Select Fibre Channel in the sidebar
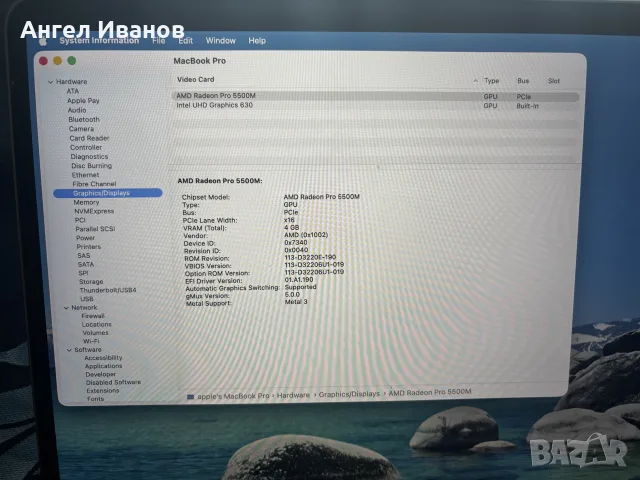The image size is (640, 480). click(x=94, y=184)
